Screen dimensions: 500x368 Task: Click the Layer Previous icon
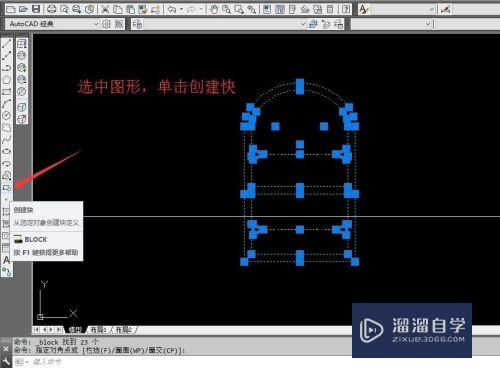coord(326,24)
